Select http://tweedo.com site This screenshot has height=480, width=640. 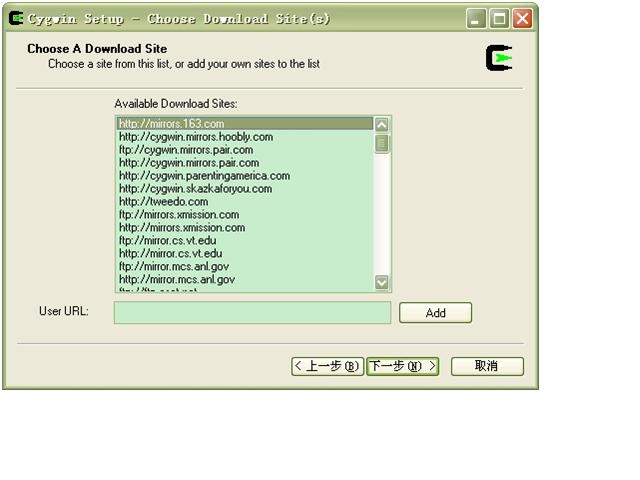click(245, 202)
